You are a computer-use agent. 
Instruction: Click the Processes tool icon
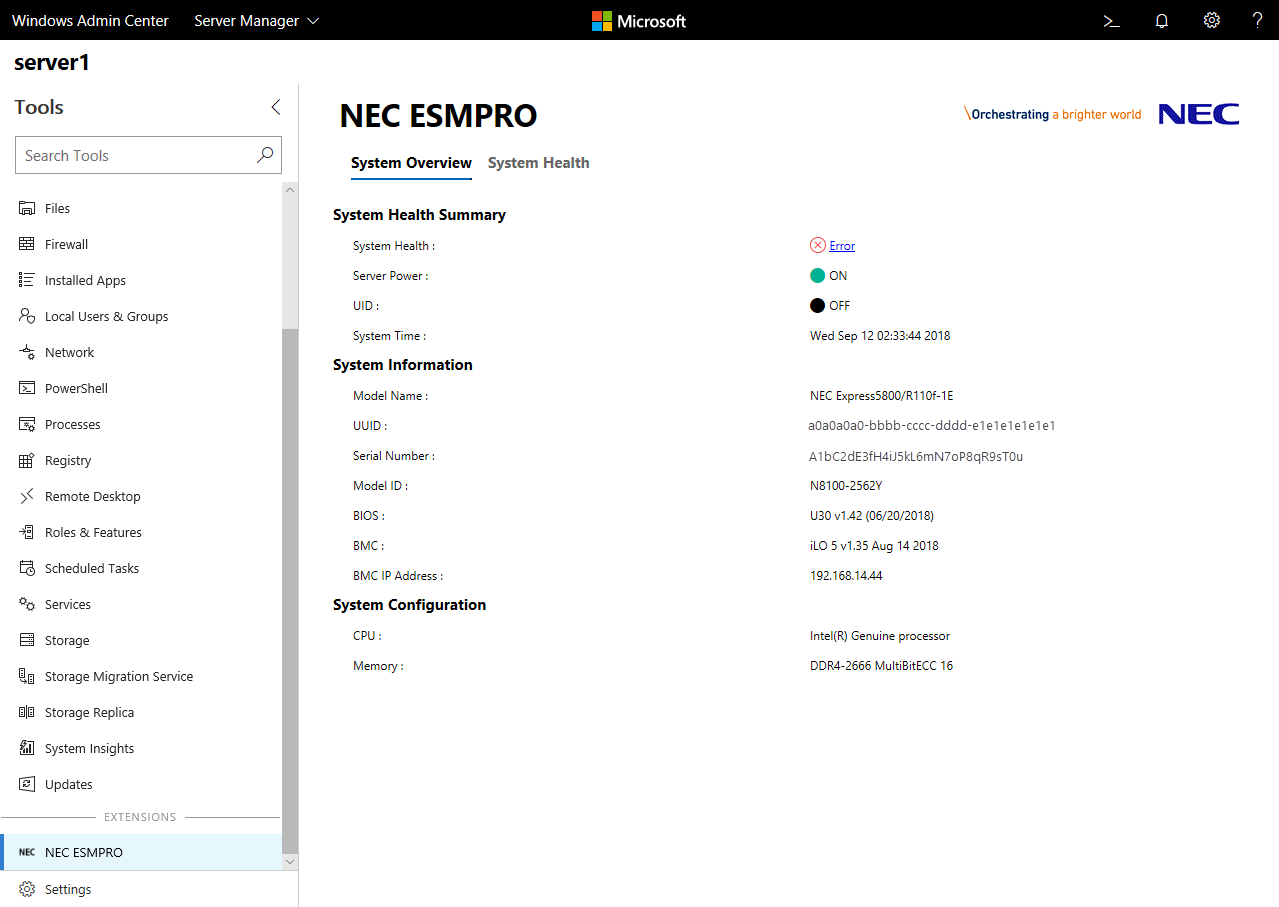tap(27, 424)
